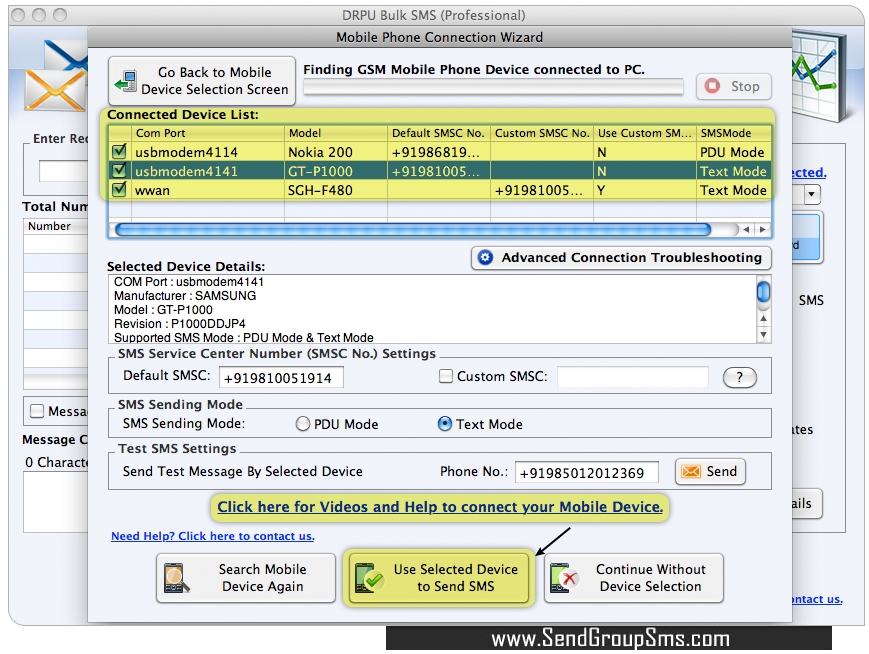The width and height of the screenshot is (869, 654).
Task: Click +91986819... default SMSC cell
Action: pos(439,152)
